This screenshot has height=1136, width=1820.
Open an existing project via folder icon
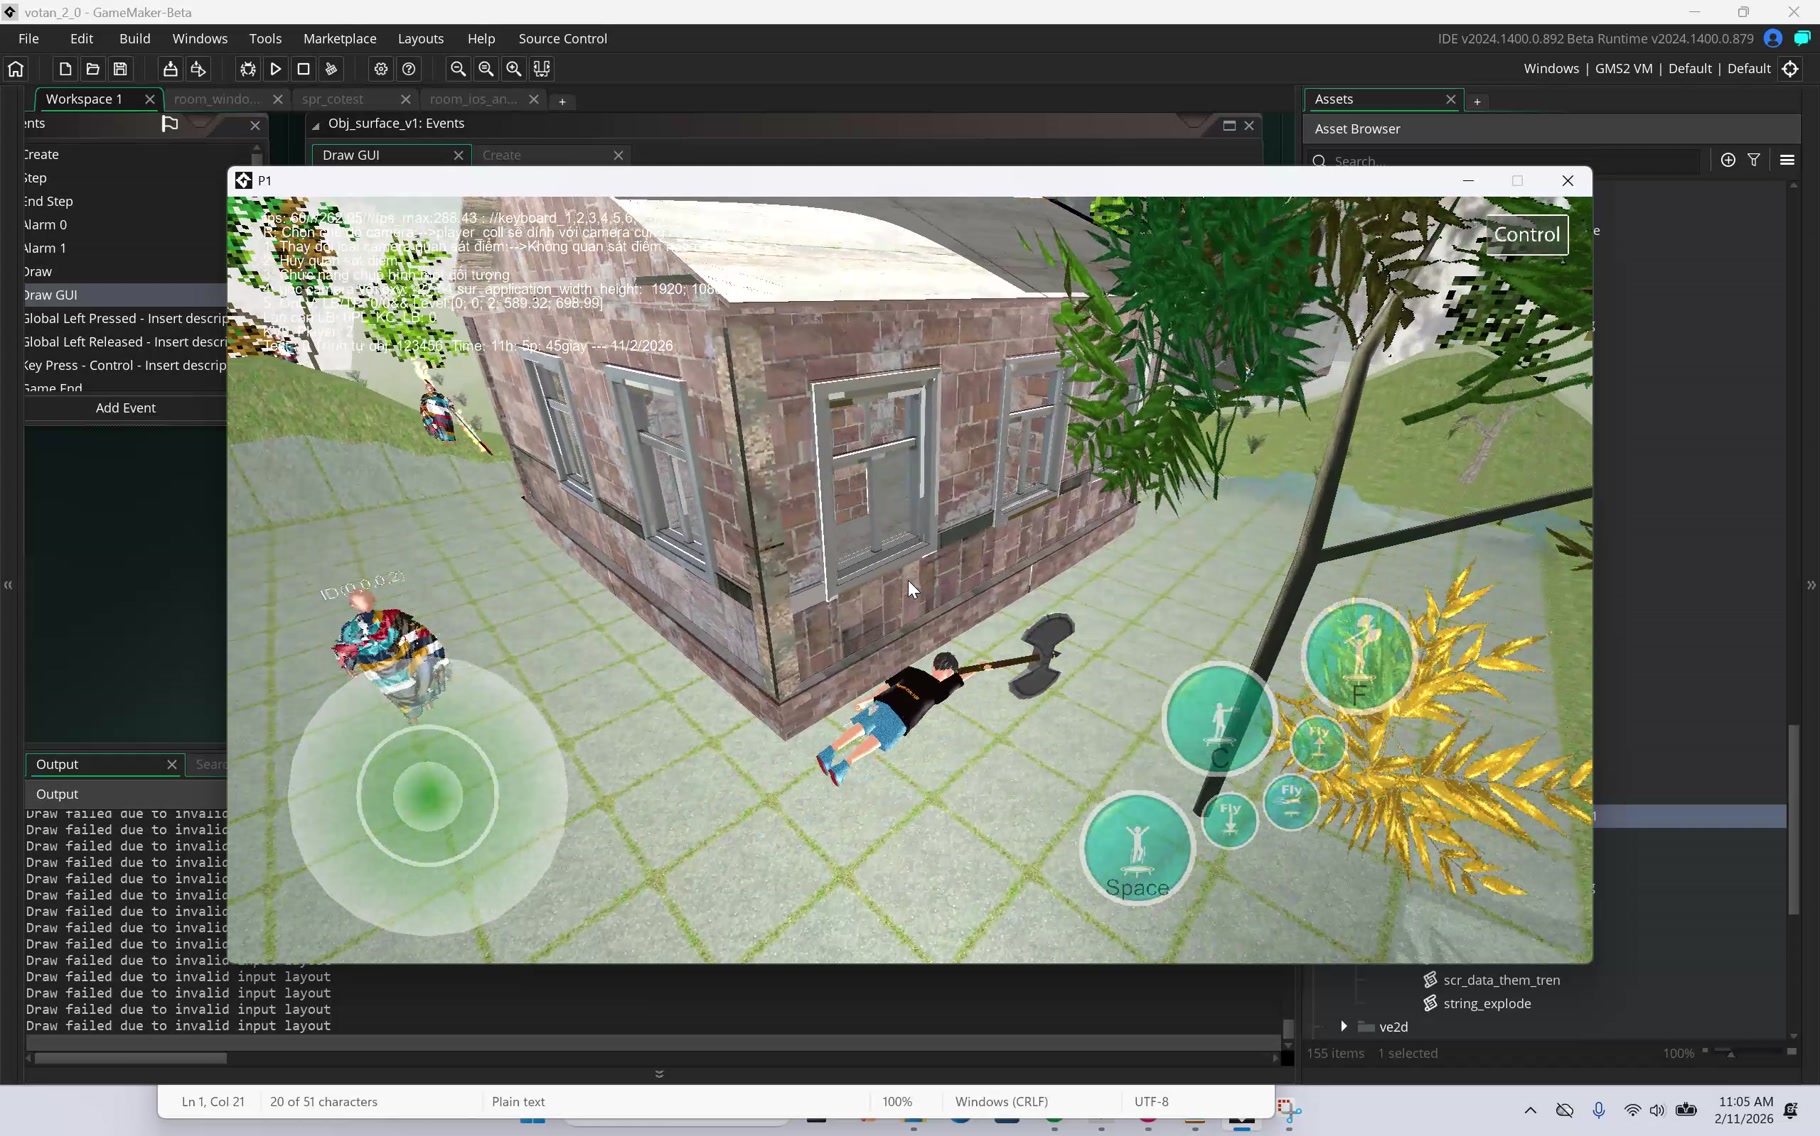click(x=93, y=69)
